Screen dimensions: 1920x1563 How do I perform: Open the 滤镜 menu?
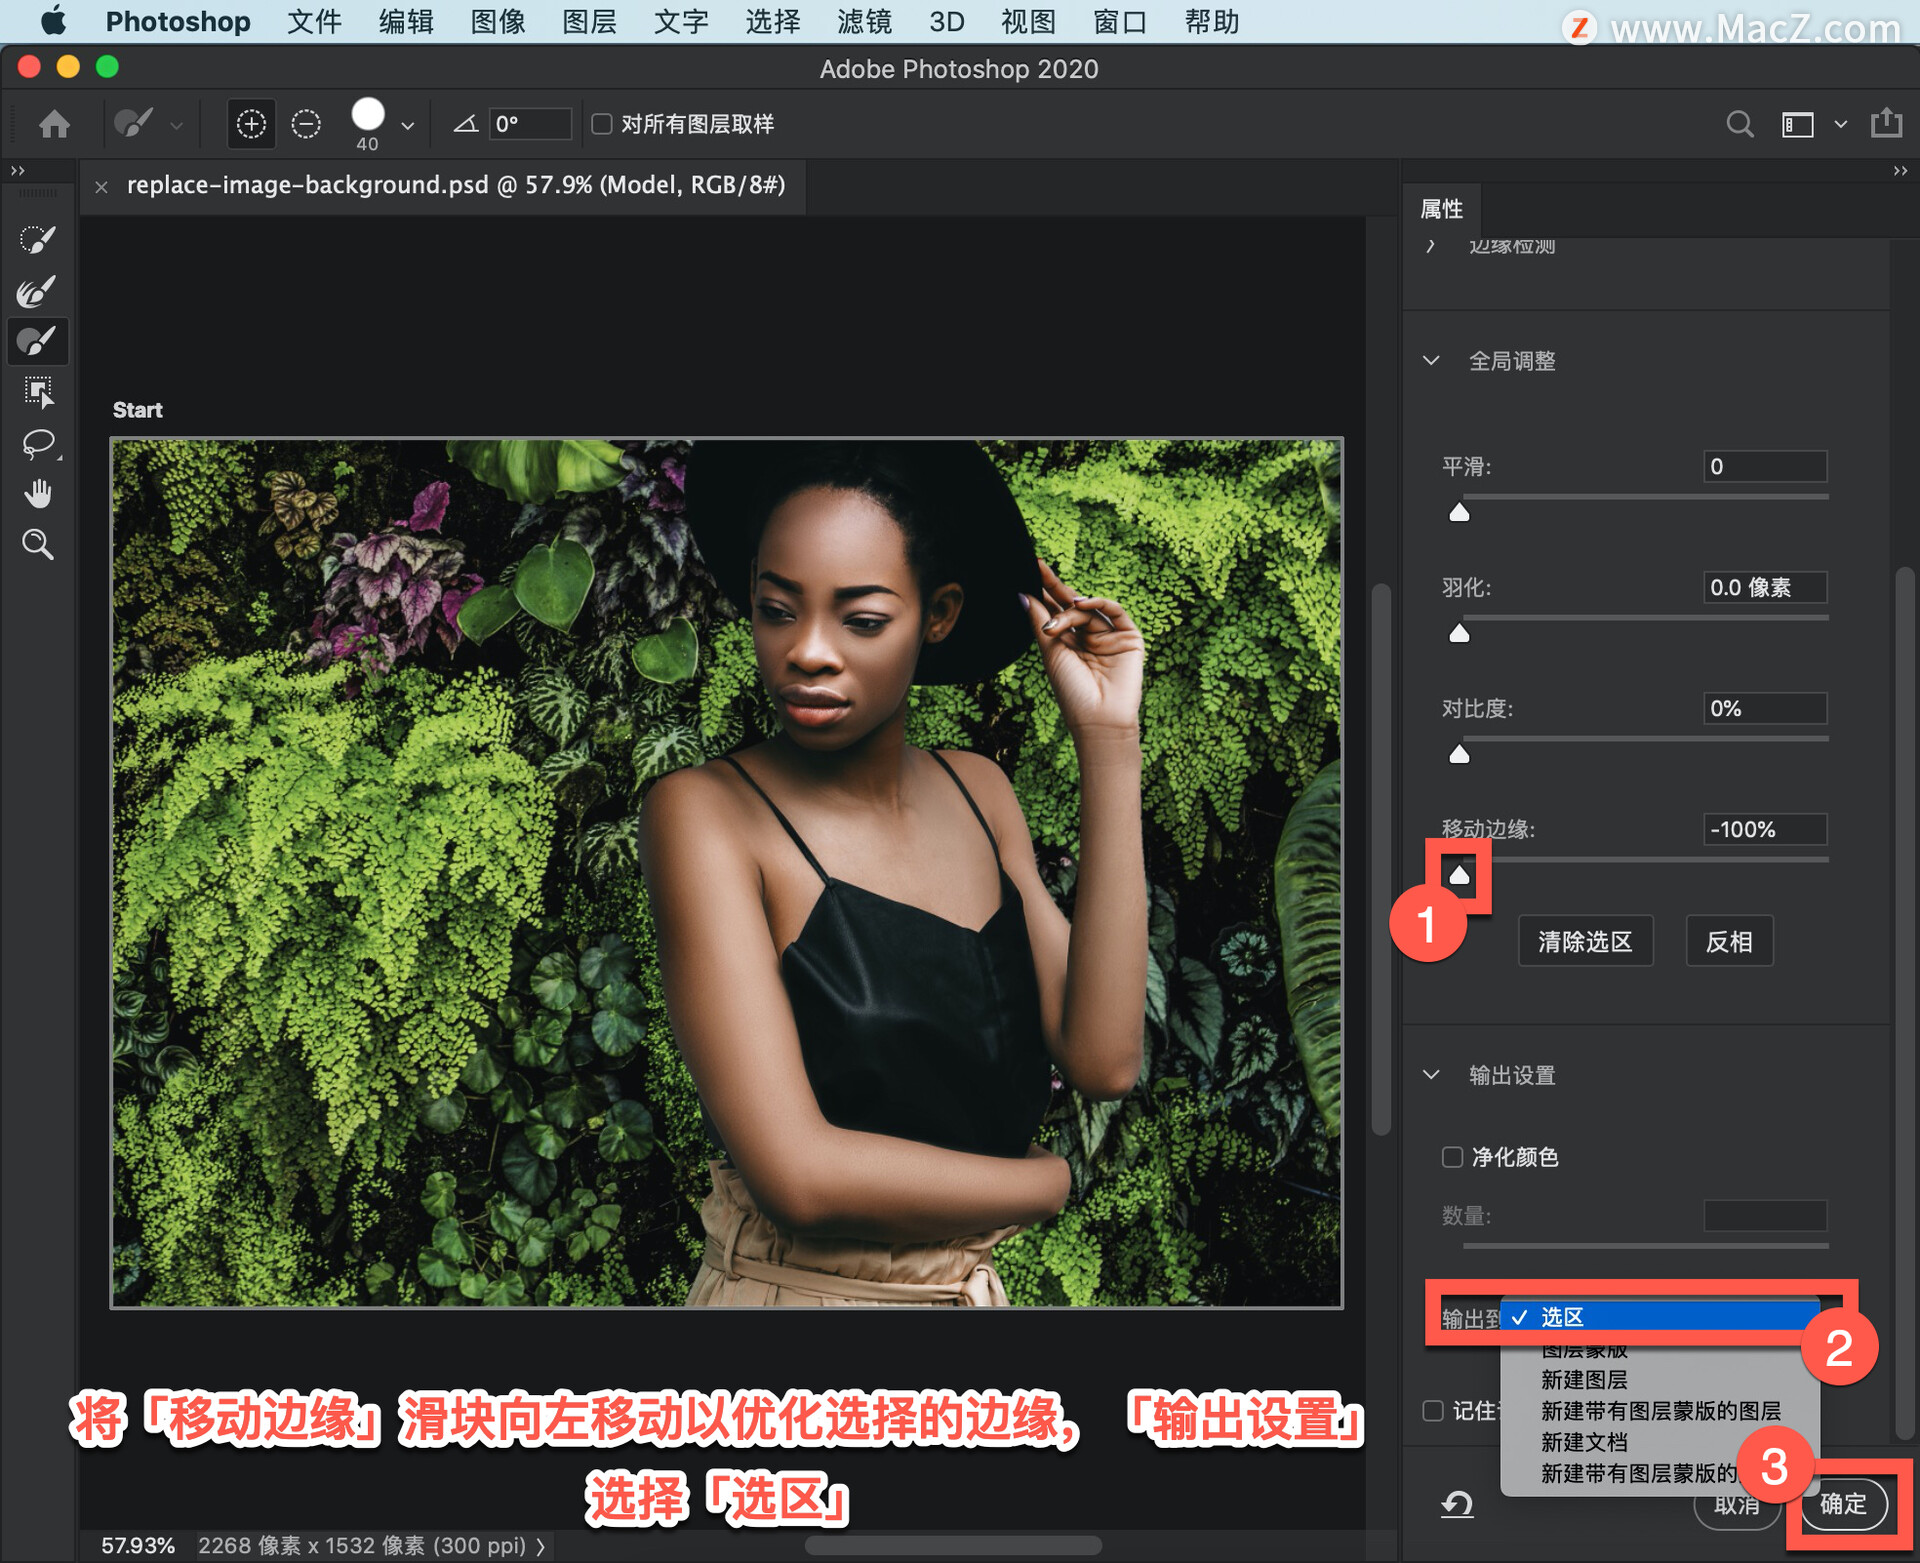tap(864, 22)
